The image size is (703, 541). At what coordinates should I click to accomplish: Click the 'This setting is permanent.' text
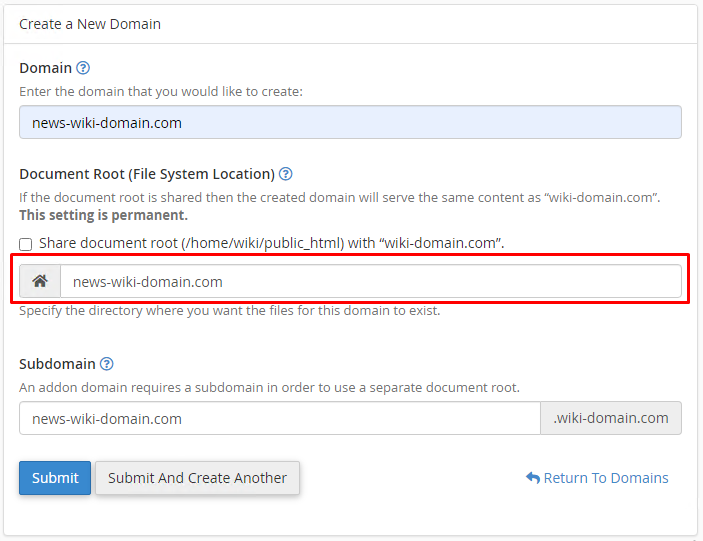click(x=103, y=215)
